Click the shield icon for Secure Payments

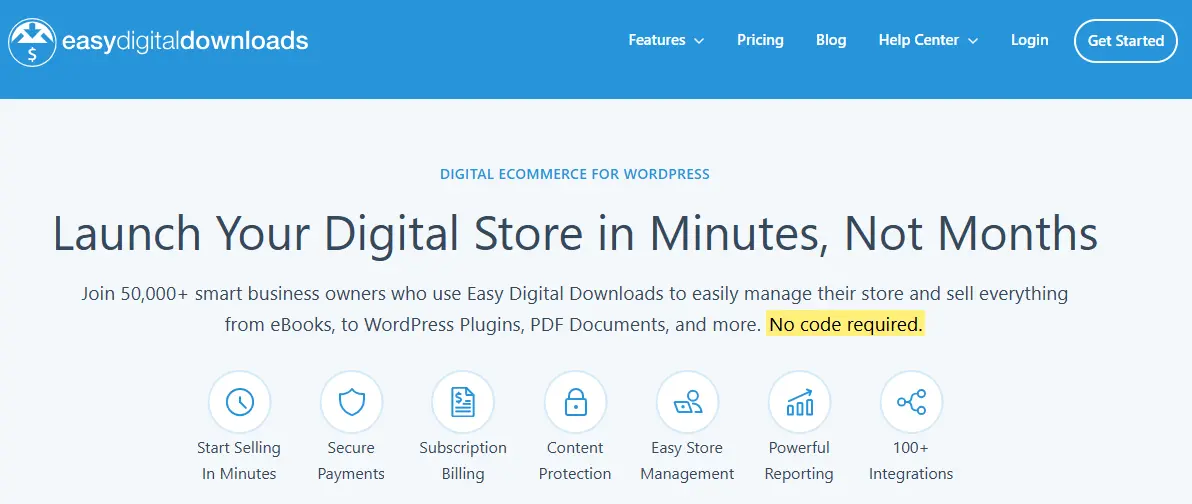[x=351, y=401]
